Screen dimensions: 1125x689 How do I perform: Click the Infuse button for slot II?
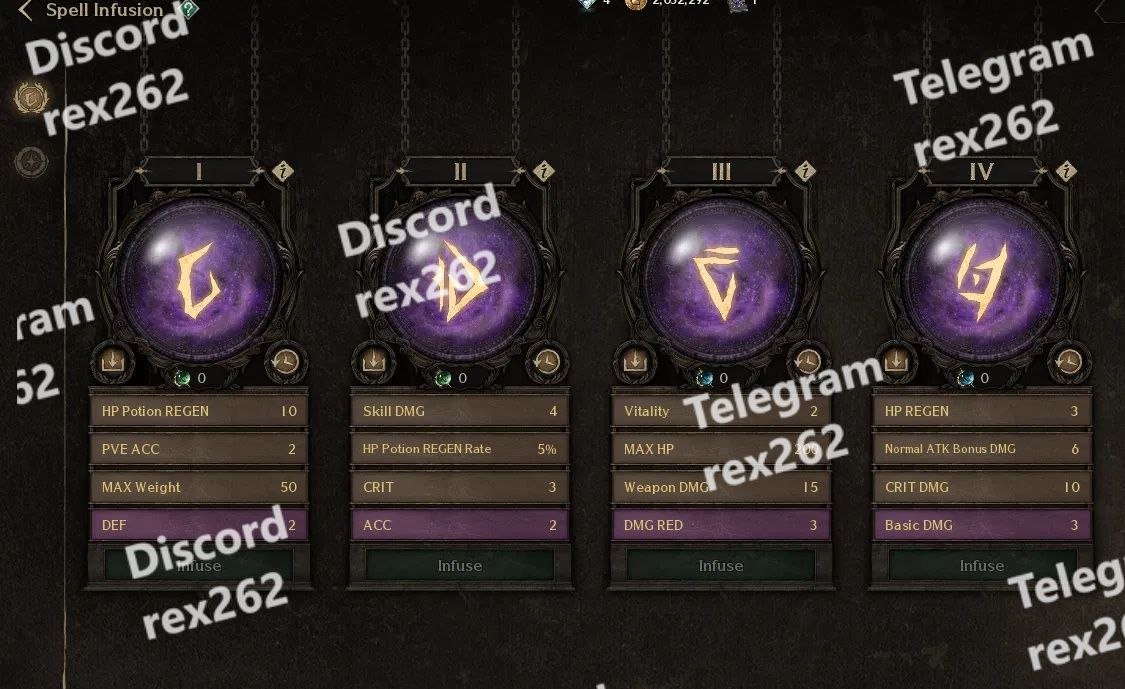click(460, 566)
